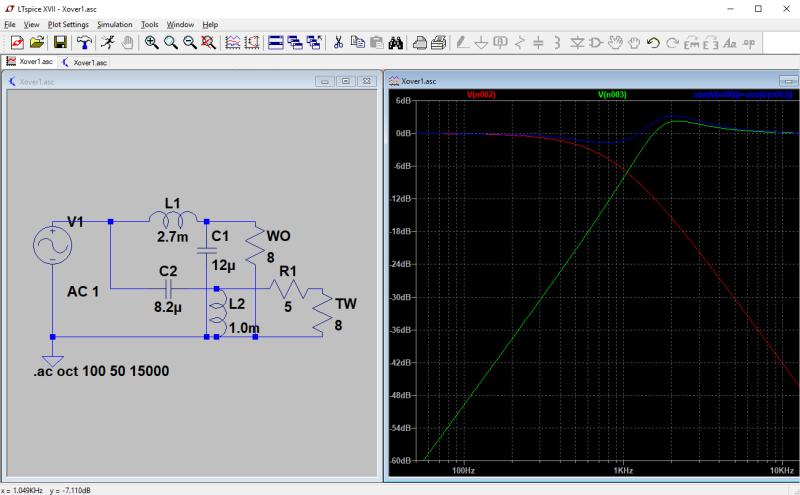Click voltage source V1 symbol
800x495 pixels.
click(53, 245)
